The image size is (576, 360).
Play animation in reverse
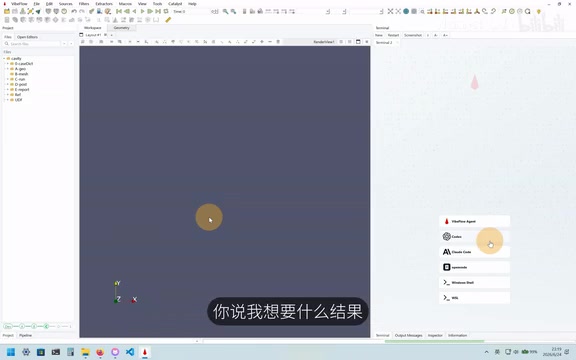[134, 11]
